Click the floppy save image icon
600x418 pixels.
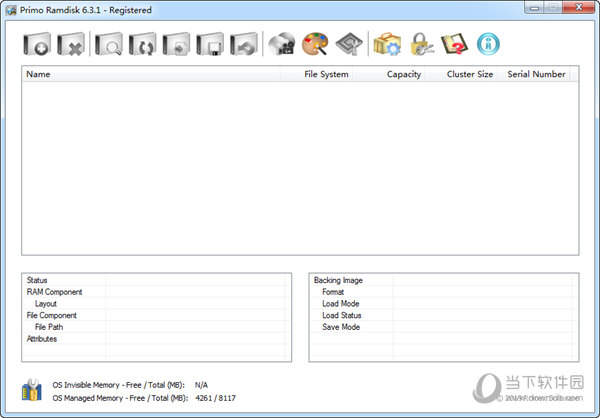tap(210, 44)
